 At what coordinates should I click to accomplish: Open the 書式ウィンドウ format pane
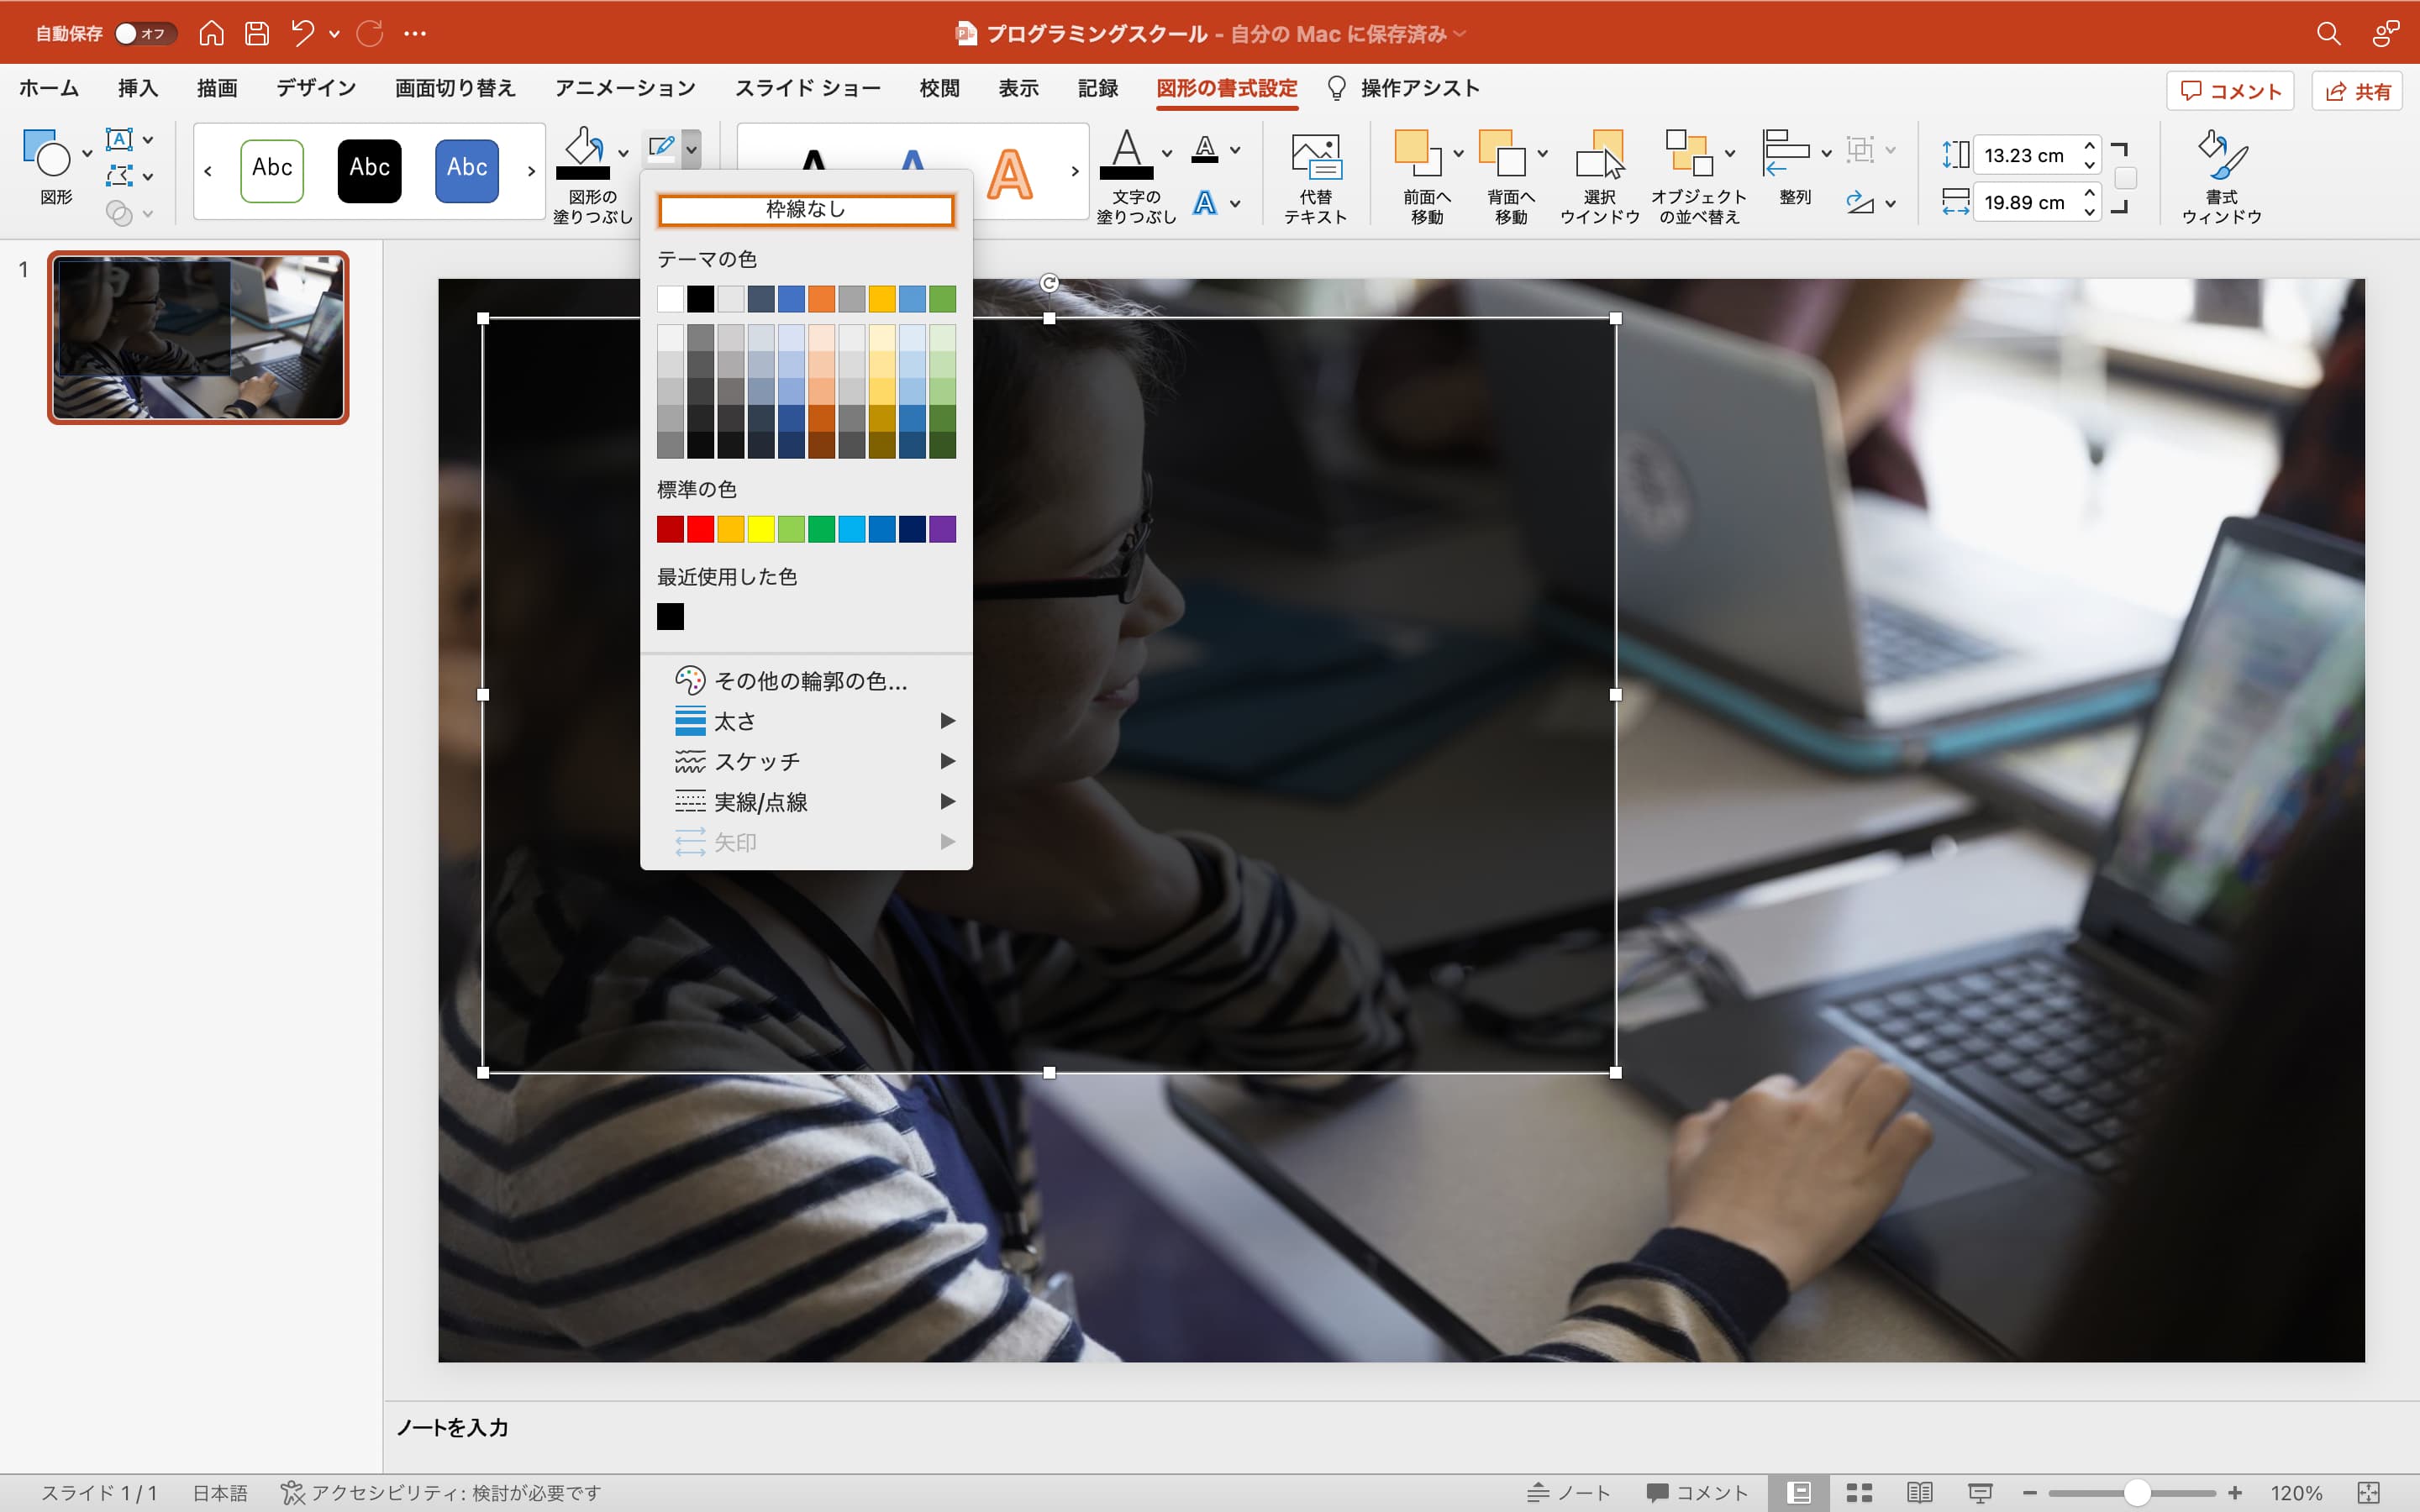point(2222,177)
